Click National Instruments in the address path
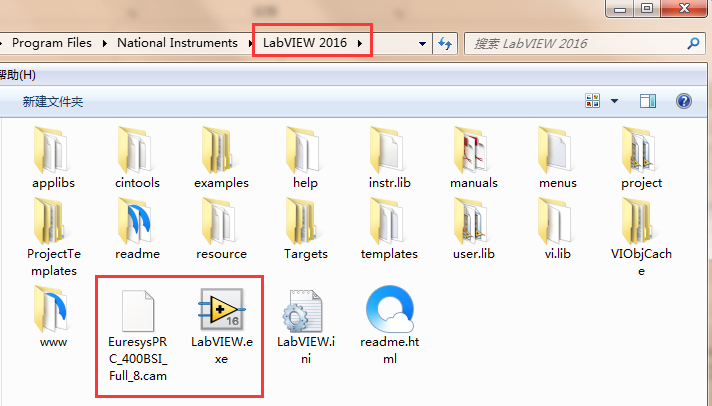712x406 pixels. tap(177, 43)
